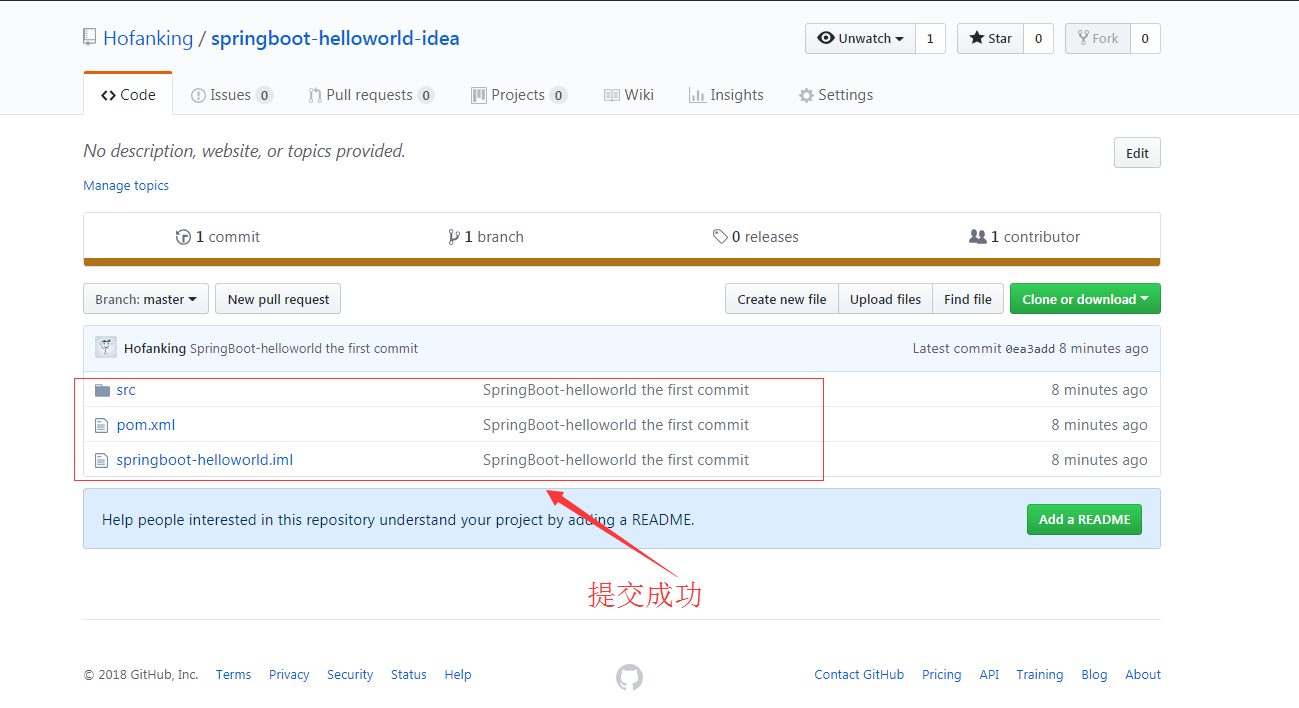View the 1 branch list
This screenshot has height=708, width=1299.
click(486, 237)
